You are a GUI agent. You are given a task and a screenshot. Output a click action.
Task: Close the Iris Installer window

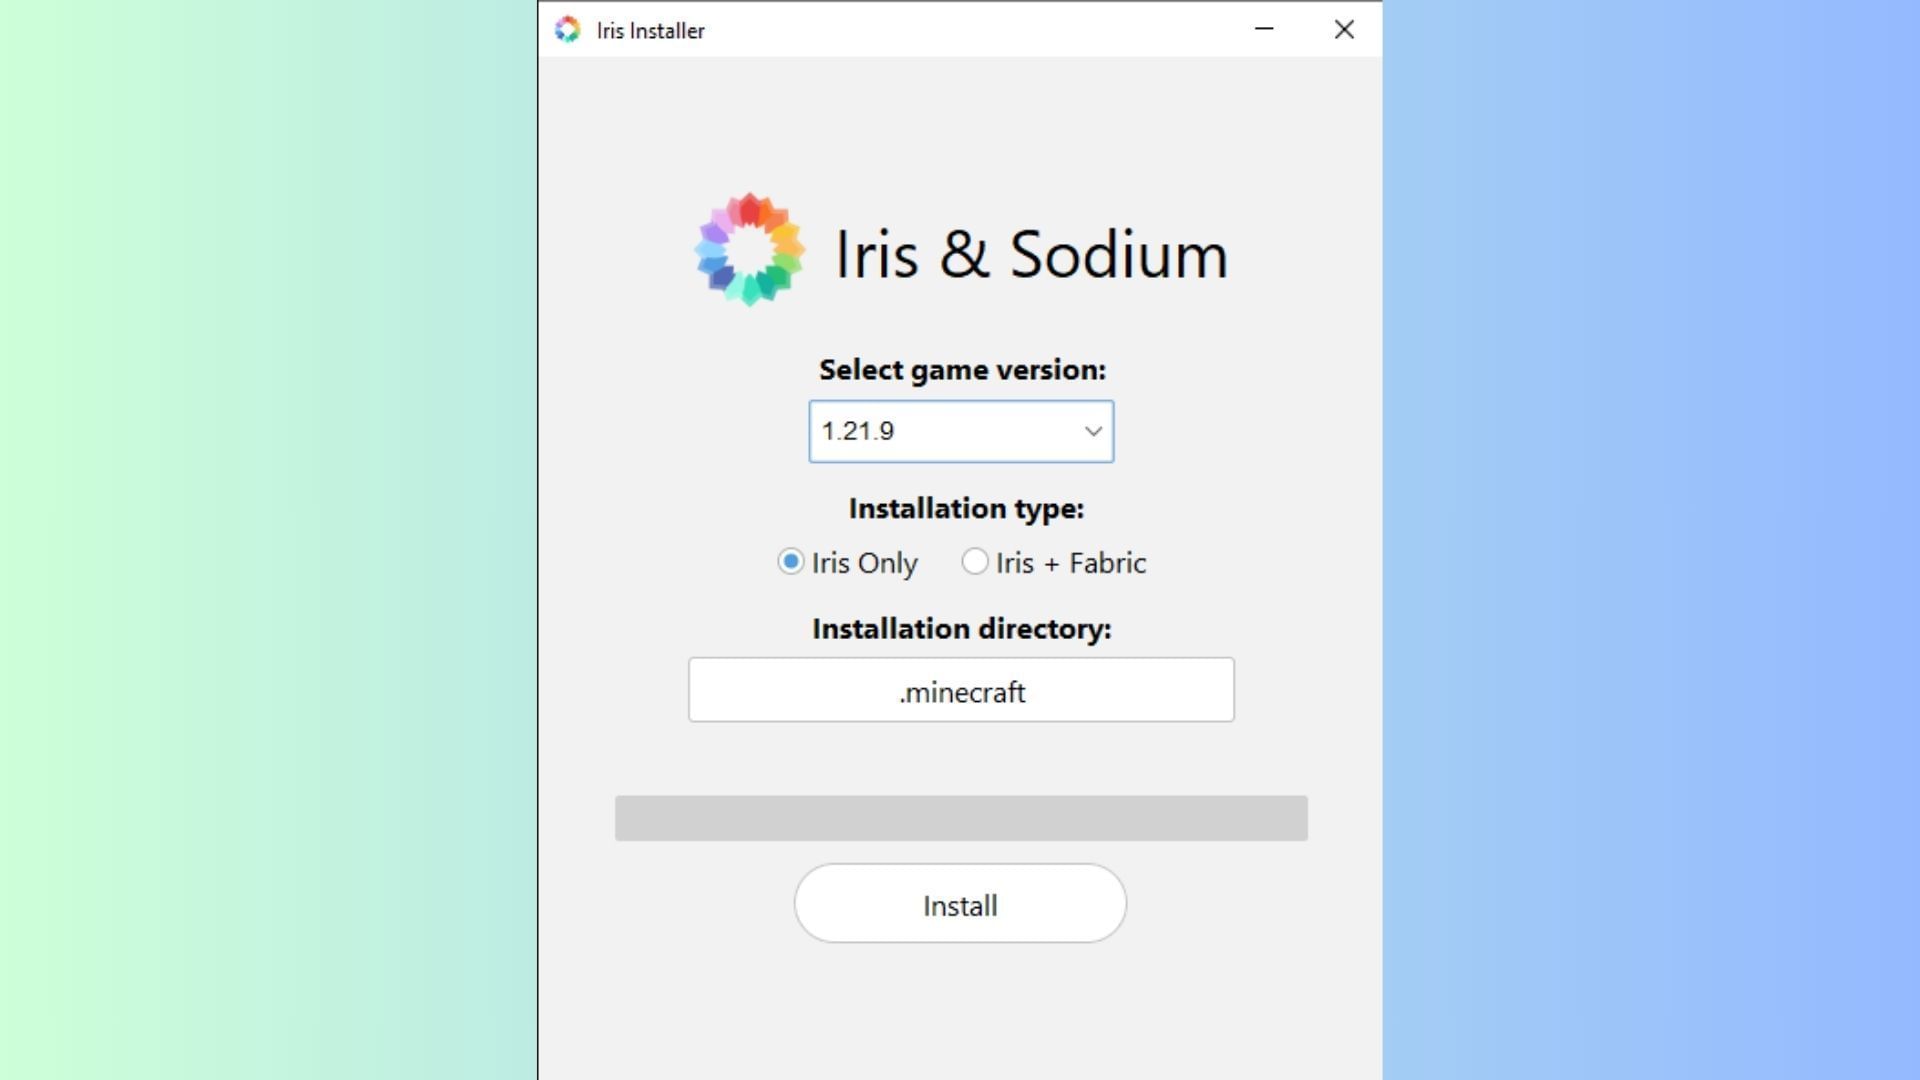point(1344,29)
